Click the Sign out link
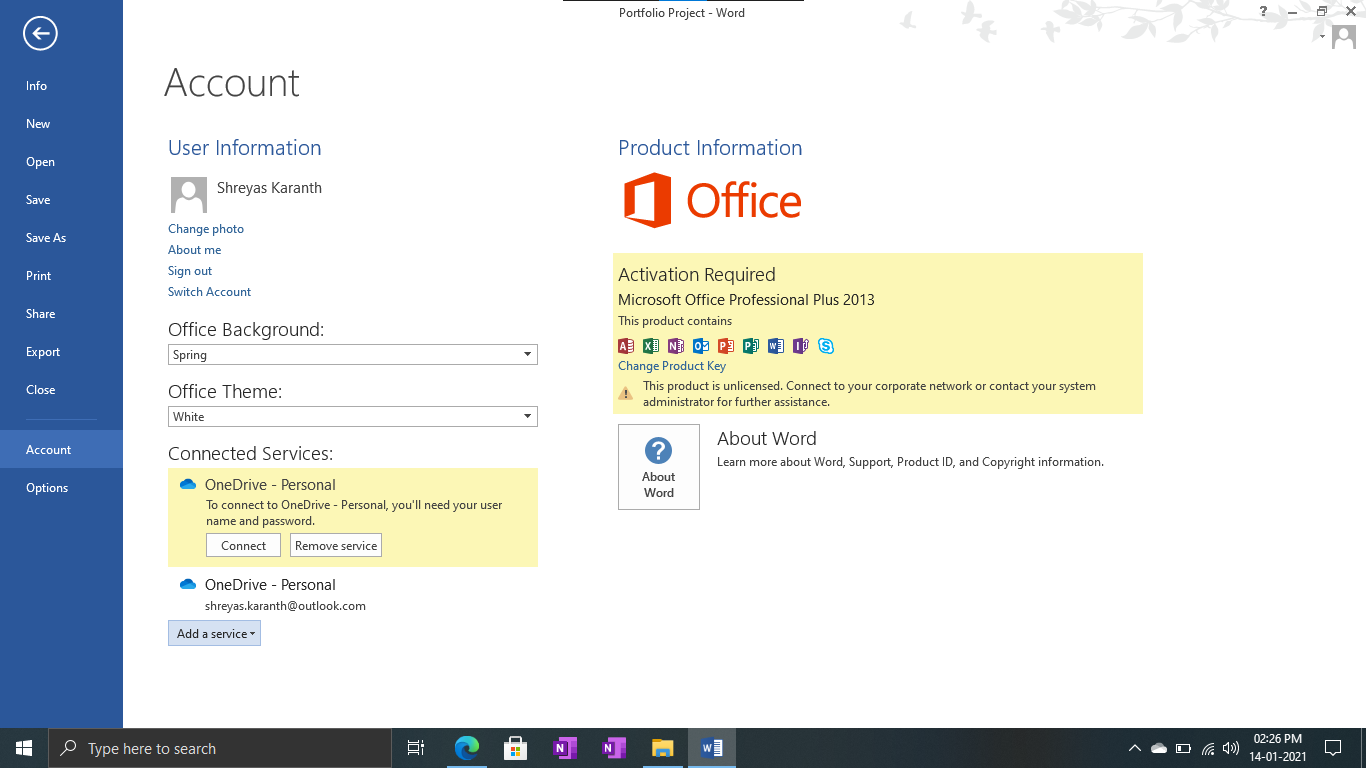The width and height of the screenshot is (1366, 768). (x=190, y=271)
